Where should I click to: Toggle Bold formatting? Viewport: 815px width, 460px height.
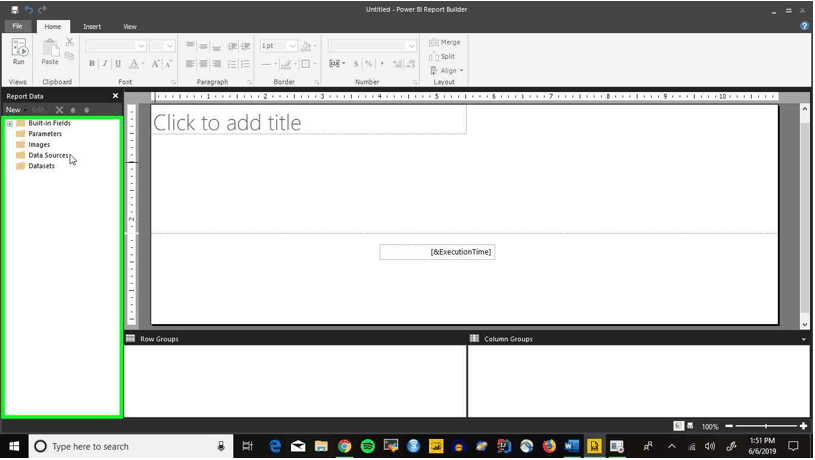[x=92, y=63]
